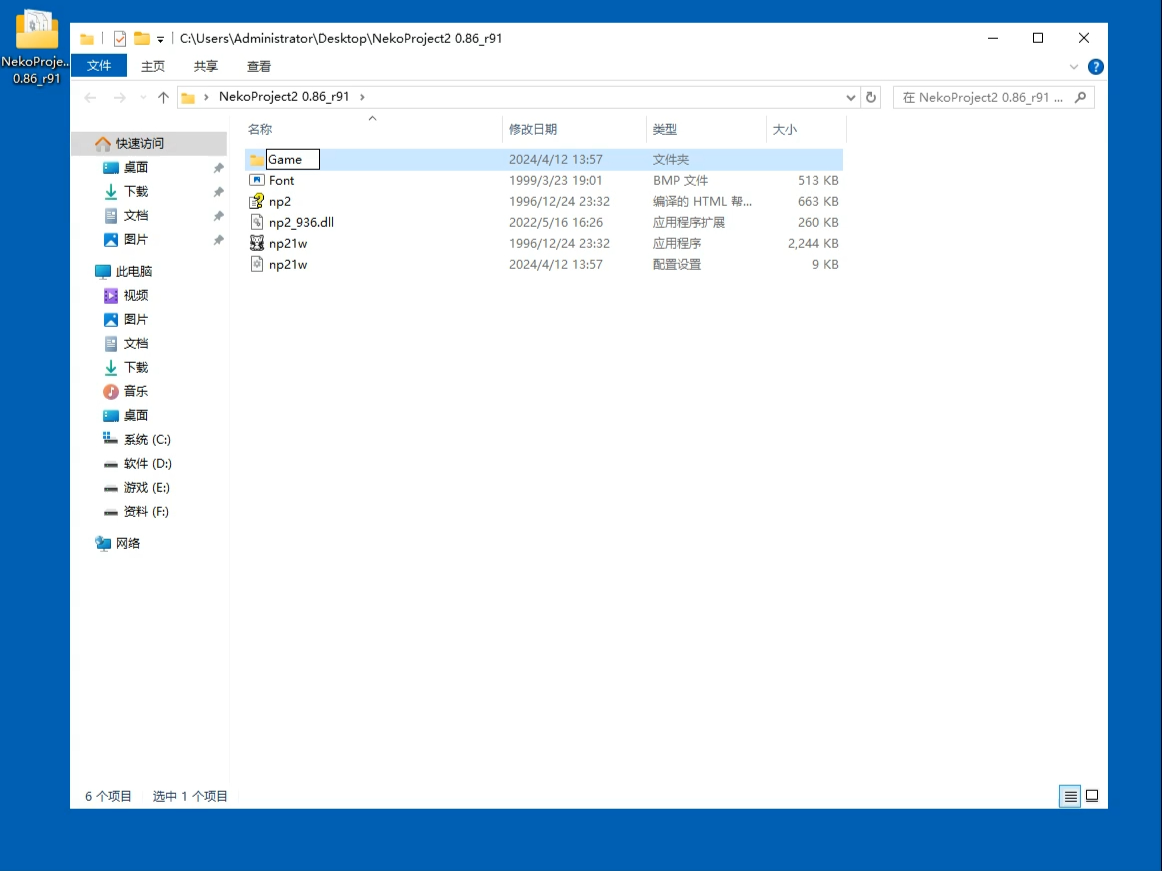Click the up arrow to go to parent folder
1162x871 pixels.
click(162, 97)
